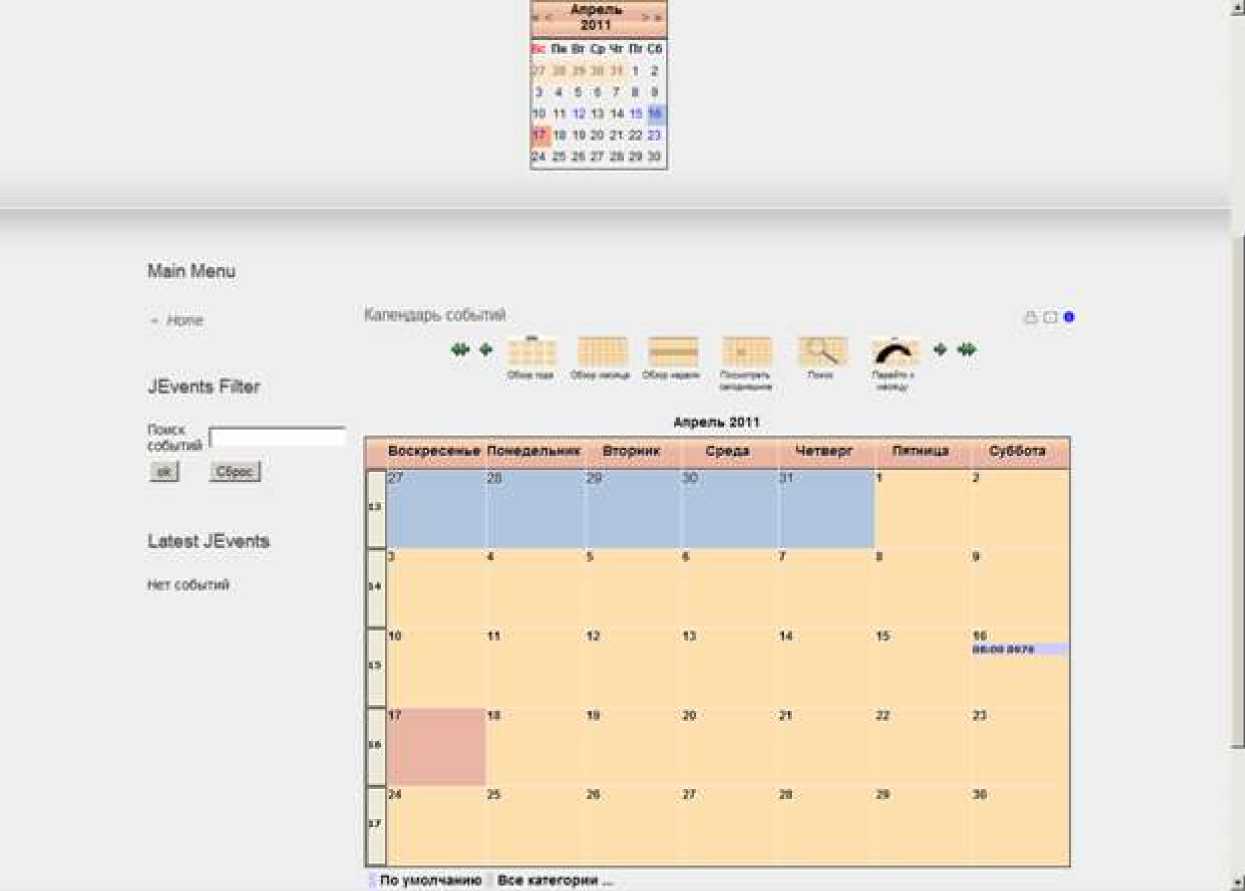The height and width of the screenshot is (891, 1245).
Task: Click the ok filter button
Action: point(164,471)
